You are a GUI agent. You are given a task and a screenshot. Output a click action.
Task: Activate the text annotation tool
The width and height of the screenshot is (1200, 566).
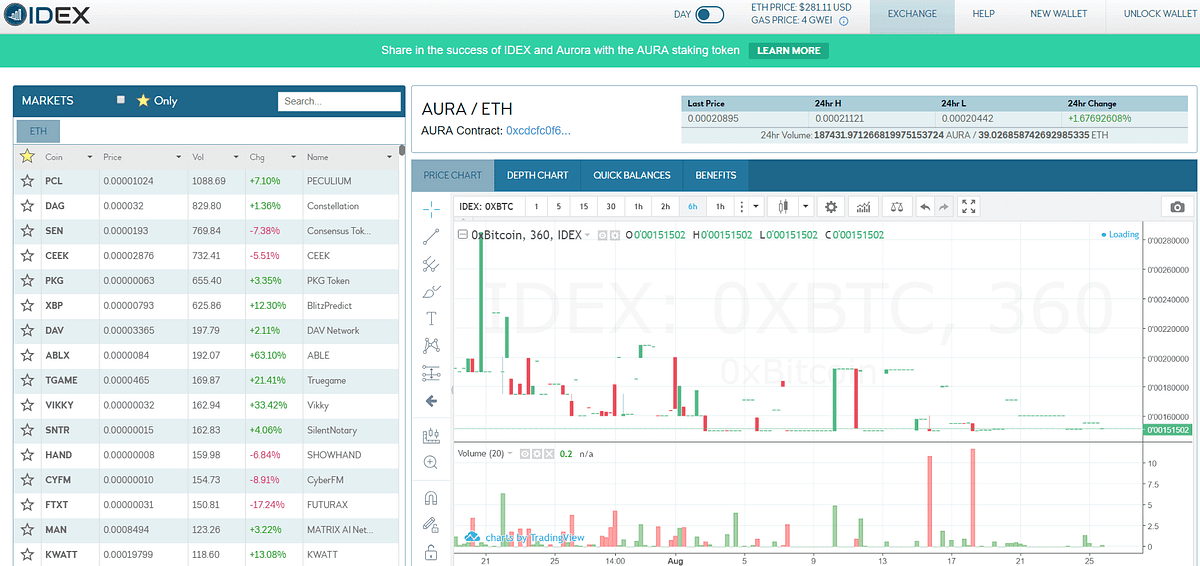pos(431,319)
